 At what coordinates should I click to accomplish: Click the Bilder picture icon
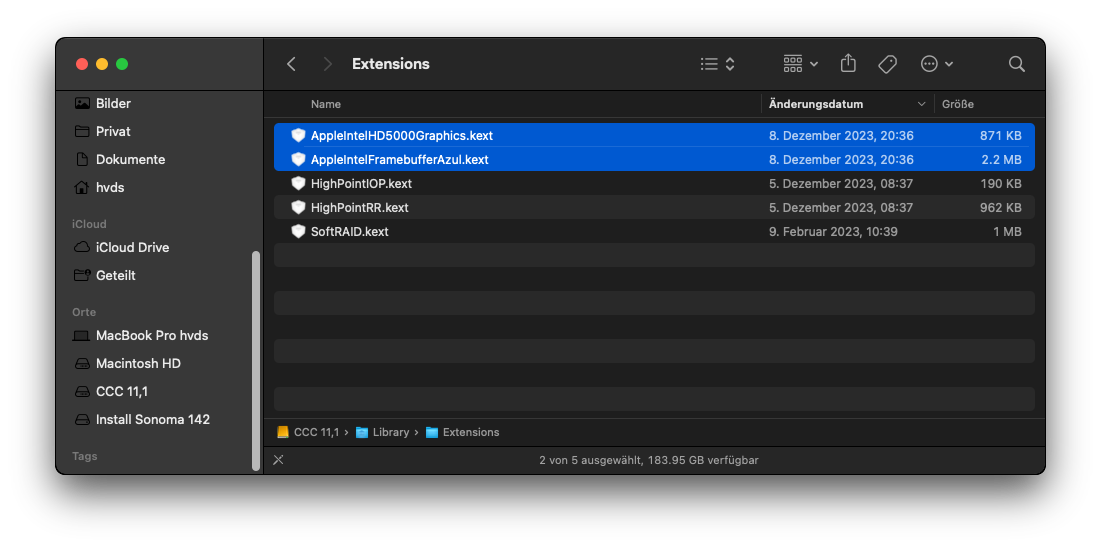click(82, 103)
